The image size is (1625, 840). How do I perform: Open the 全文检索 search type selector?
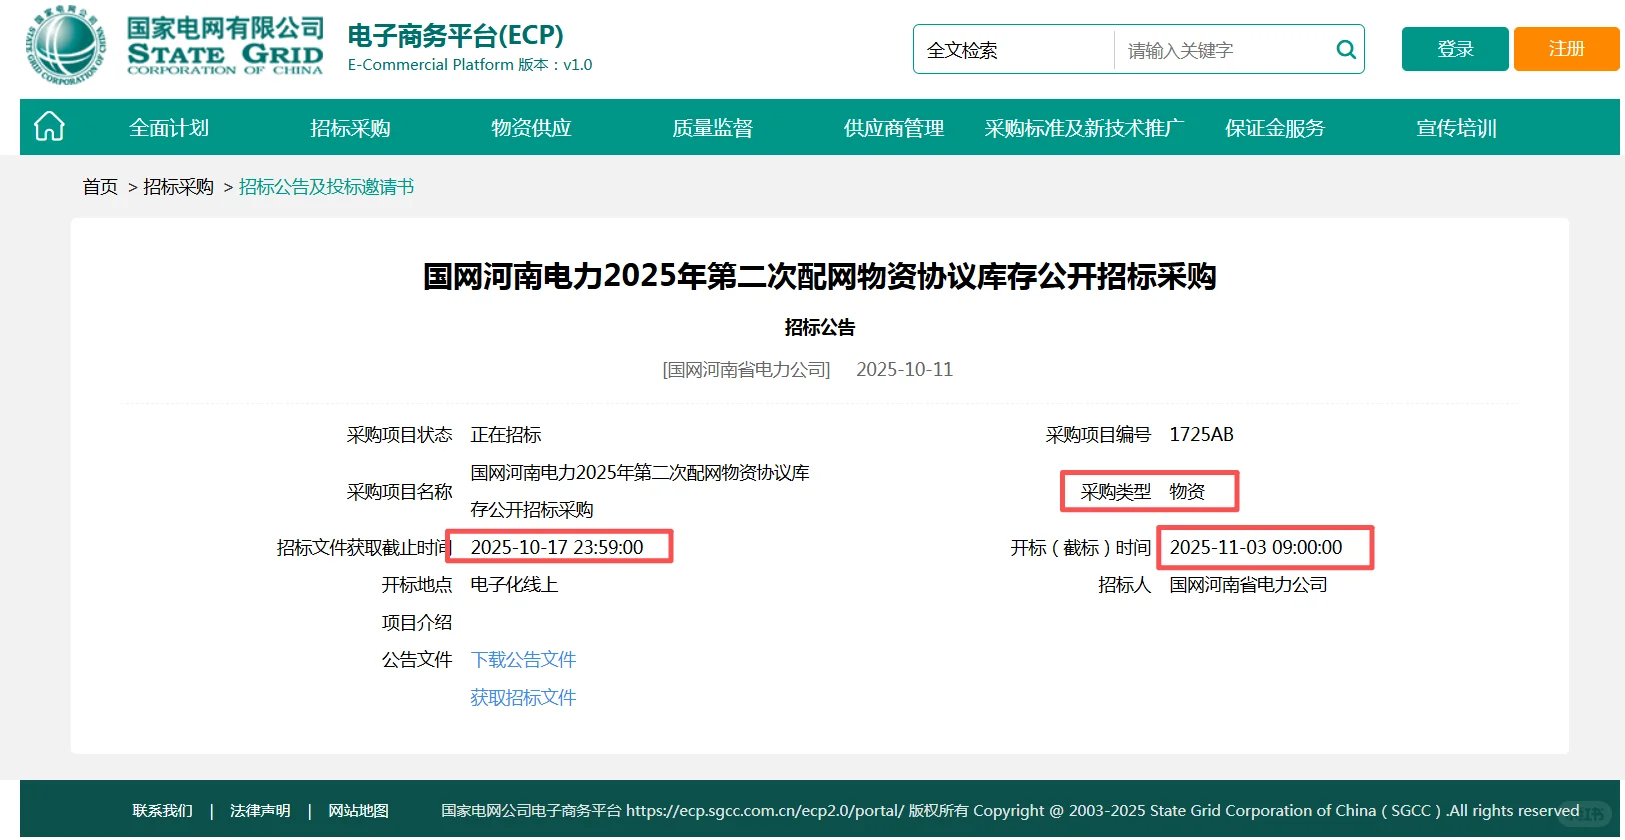coord(1013,50)
